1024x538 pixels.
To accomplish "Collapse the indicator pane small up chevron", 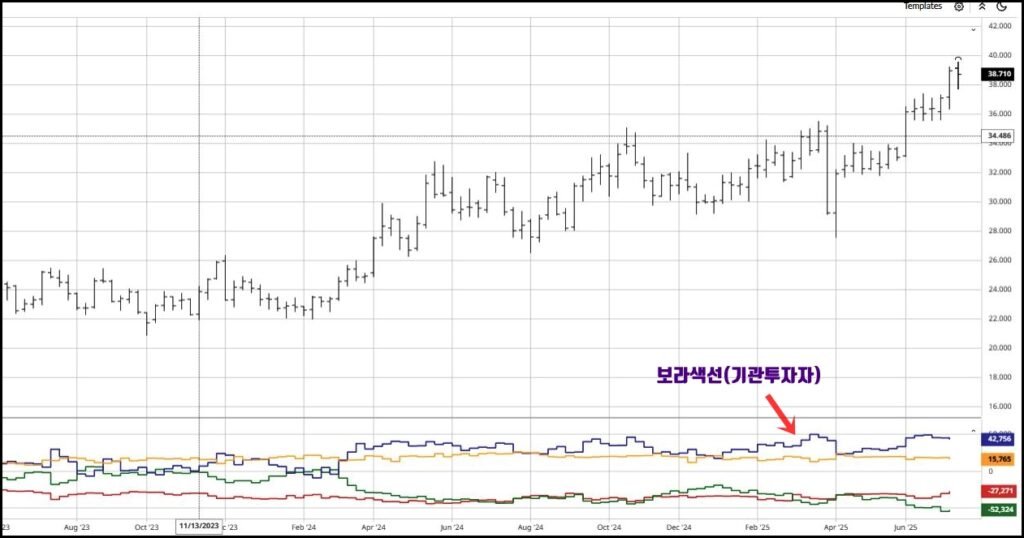I will 973,432.
